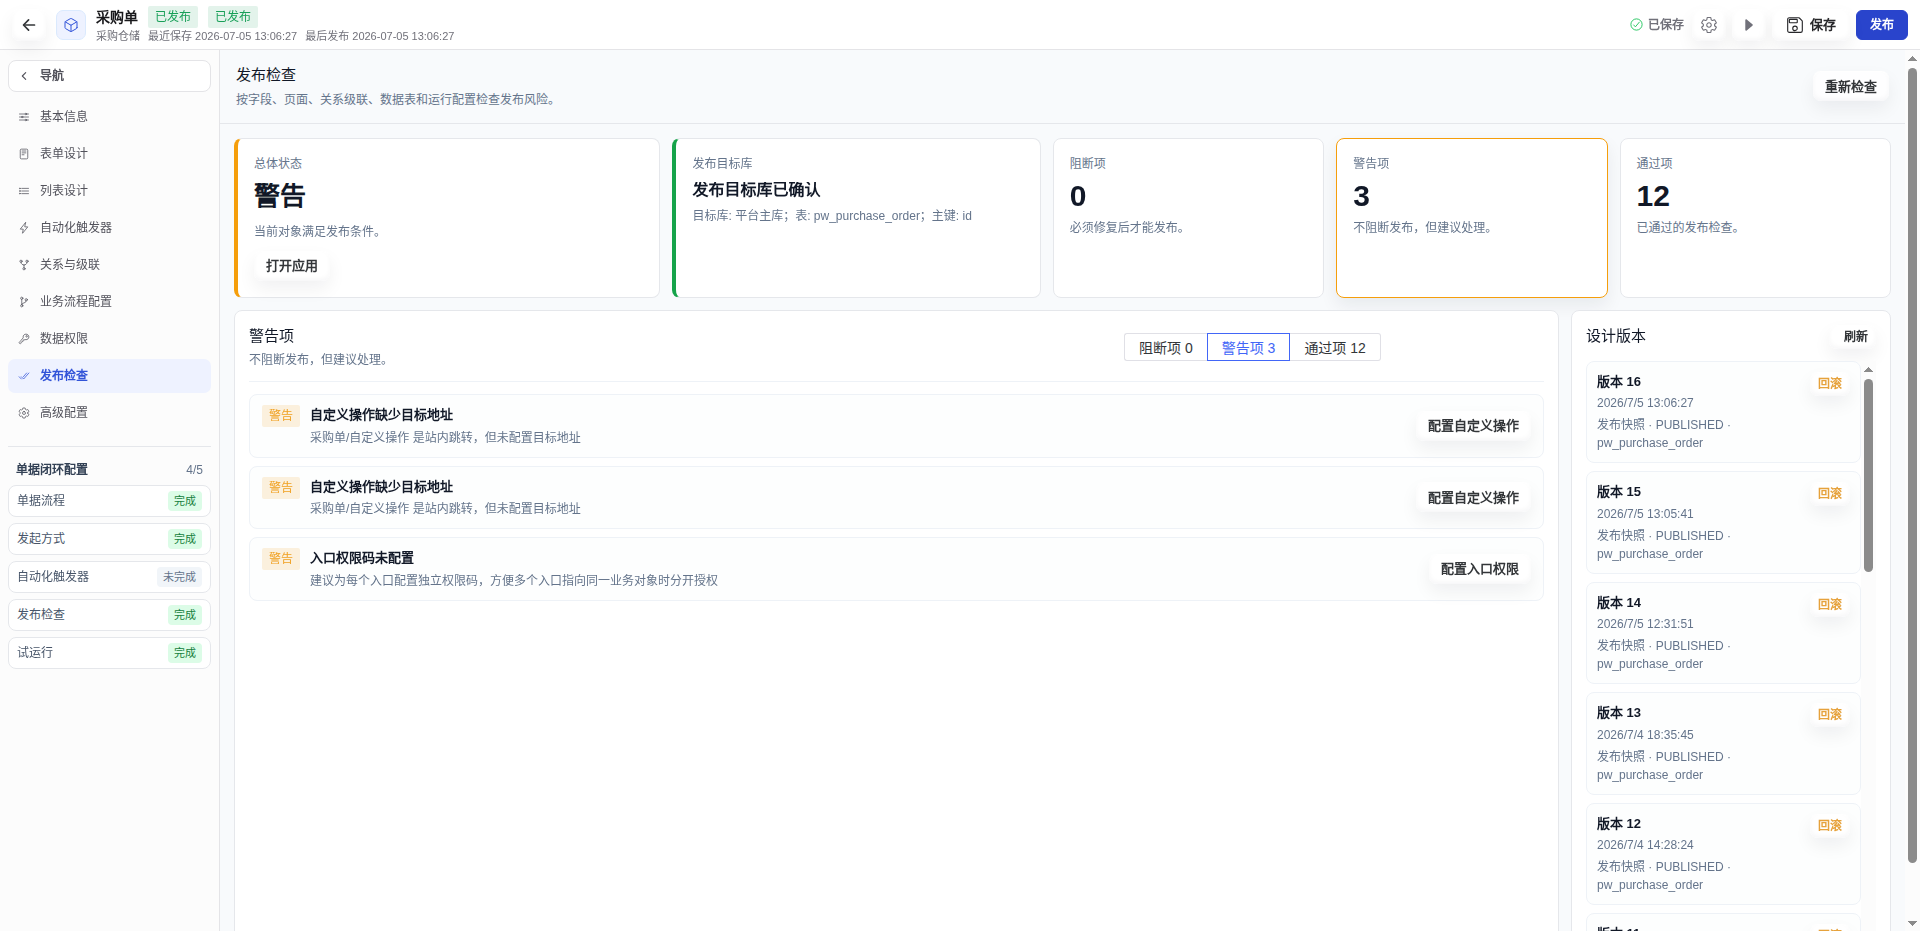Click the version list scroll-up arrow
This screenshot has width=1920, height=931.
point(1868,370)
